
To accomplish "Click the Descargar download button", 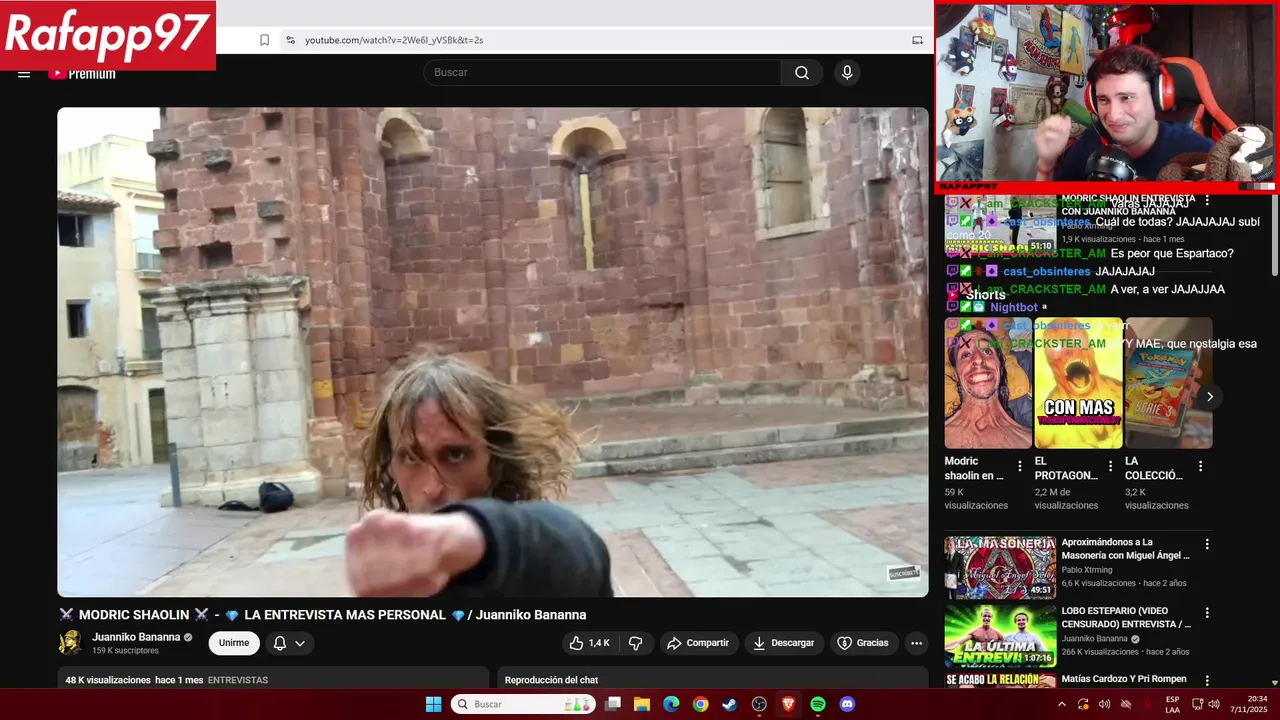I will (784, 643).
